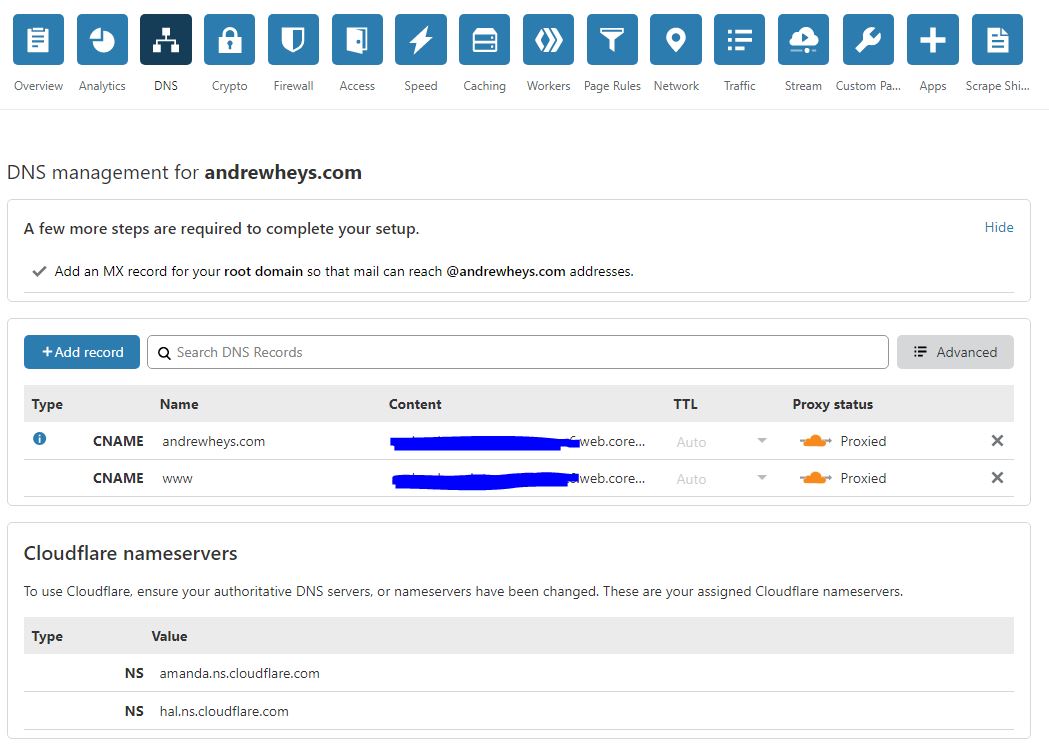Open TTL dropdown arrow for andrewheys.com record
The width and height of the screenshot is (1049, 748).
[x=761, y=440]
